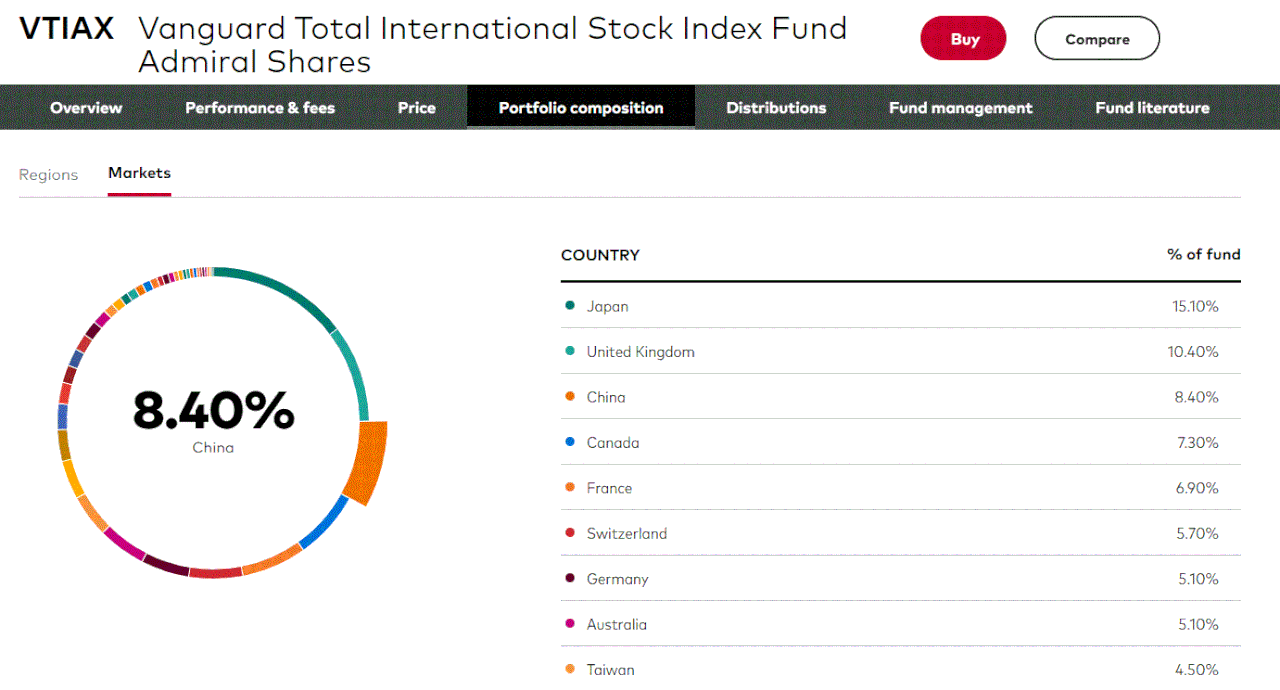Select the Markets sub-tab

click(139, 174)
